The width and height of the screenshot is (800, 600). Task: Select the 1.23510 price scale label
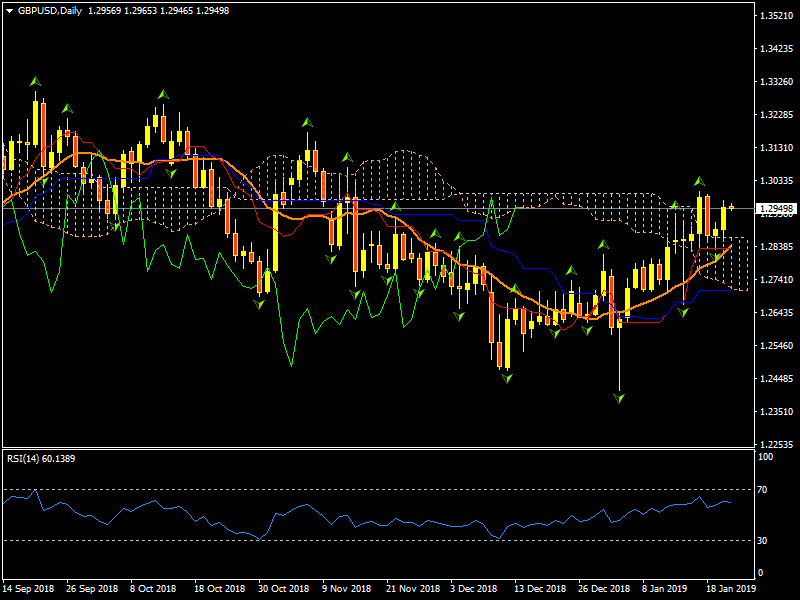click(x=776, y=412)
